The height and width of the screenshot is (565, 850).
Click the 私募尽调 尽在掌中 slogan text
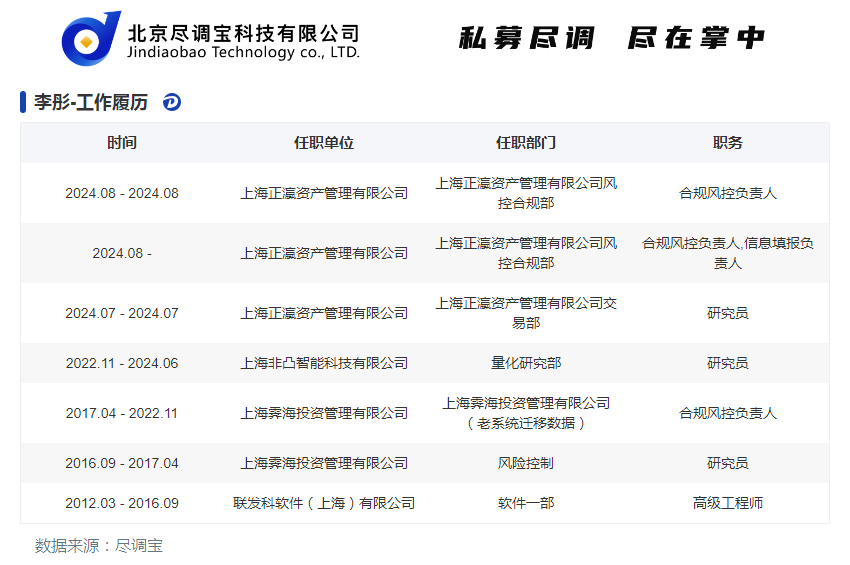click(611, 38)
